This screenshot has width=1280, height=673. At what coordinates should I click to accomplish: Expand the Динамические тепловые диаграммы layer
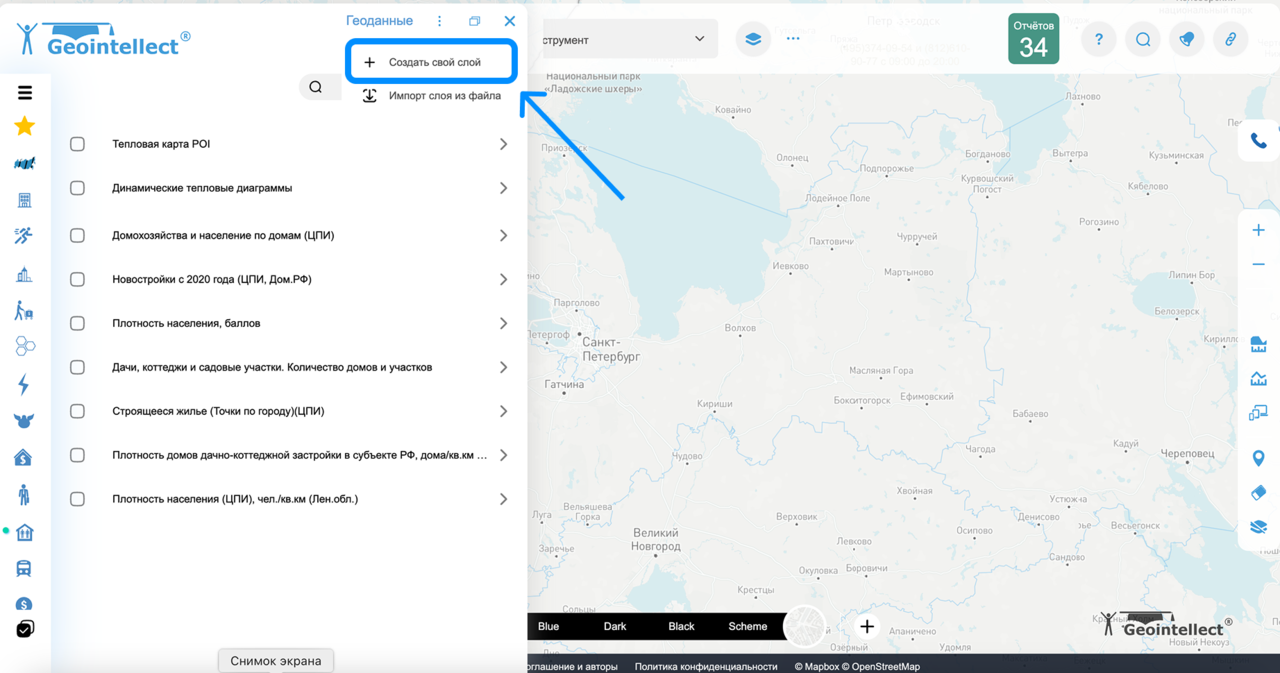pos(503,187)
